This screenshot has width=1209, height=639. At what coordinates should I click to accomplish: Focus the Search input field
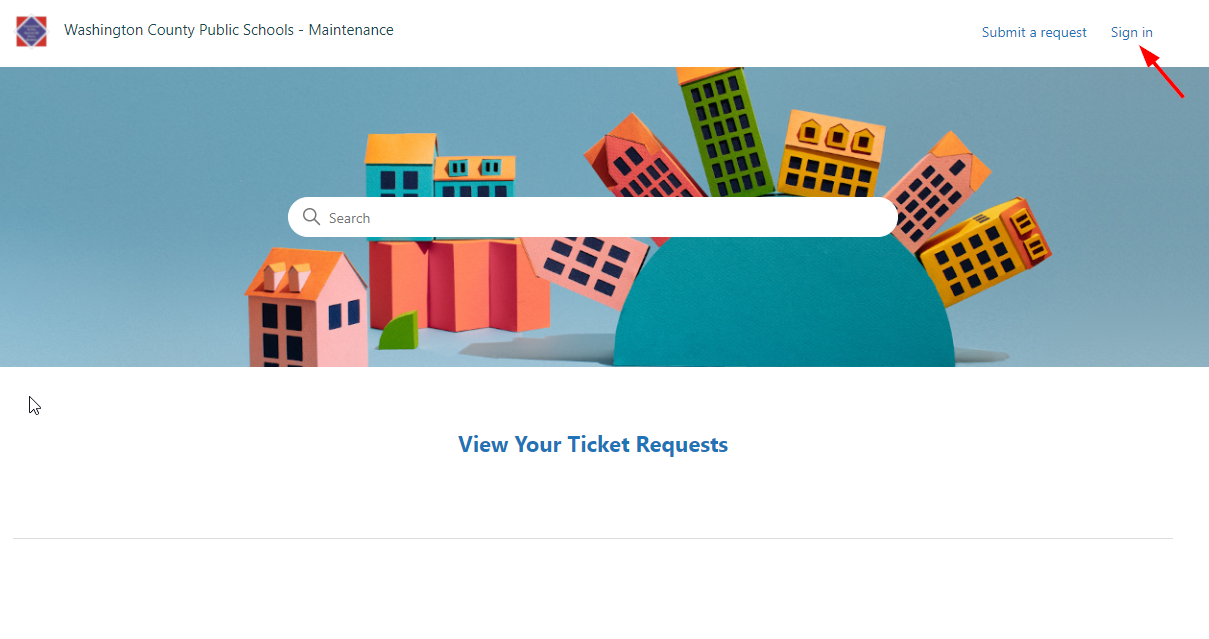click(x=593, y=217)
